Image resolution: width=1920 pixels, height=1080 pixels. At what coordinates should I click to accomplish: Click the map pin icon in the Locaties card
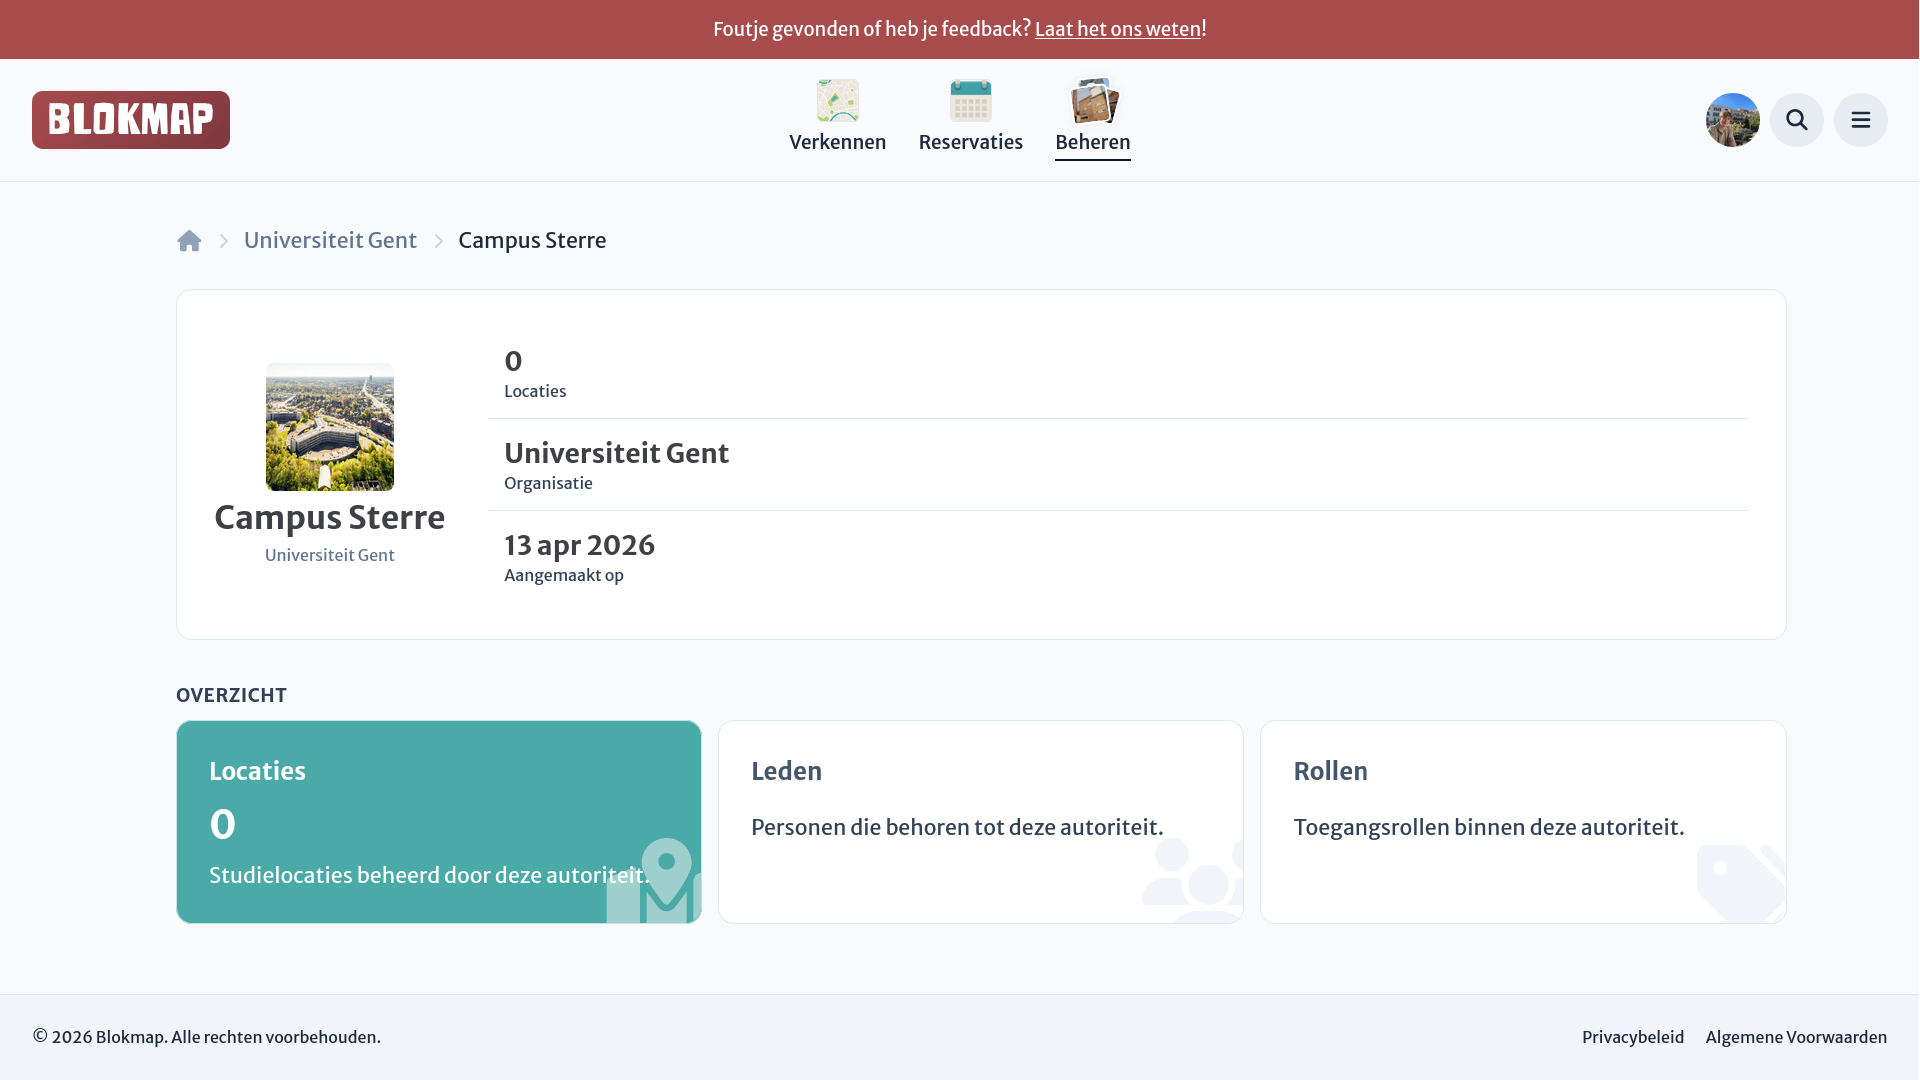654,880
